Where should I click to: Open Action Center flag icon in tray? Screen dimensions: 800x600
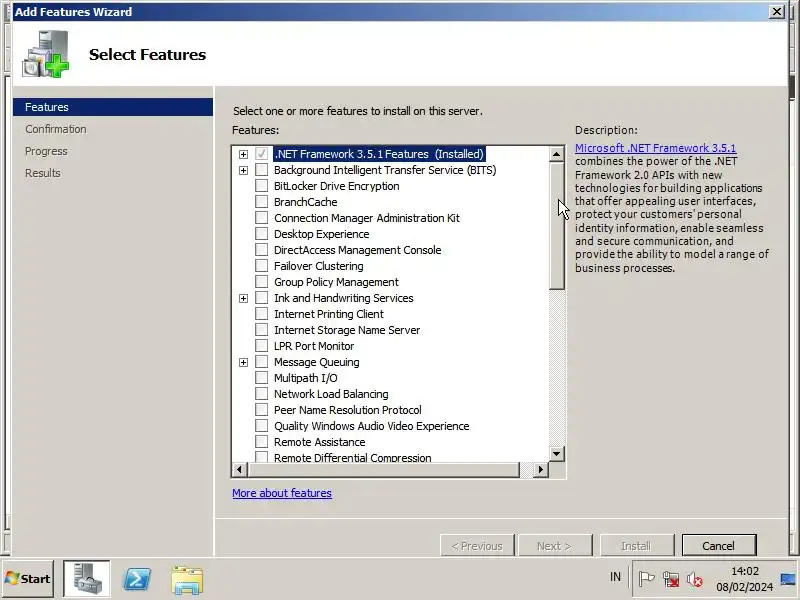coord(646,579)
